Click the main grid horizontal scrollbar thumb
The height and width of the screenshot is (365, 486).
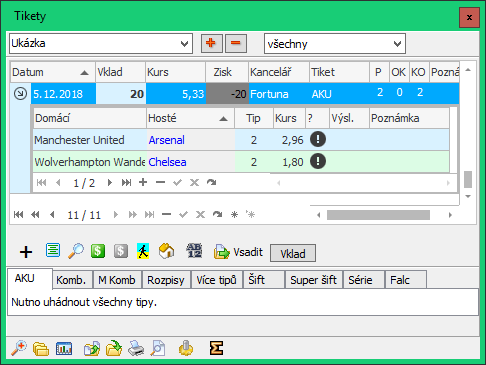378,215
